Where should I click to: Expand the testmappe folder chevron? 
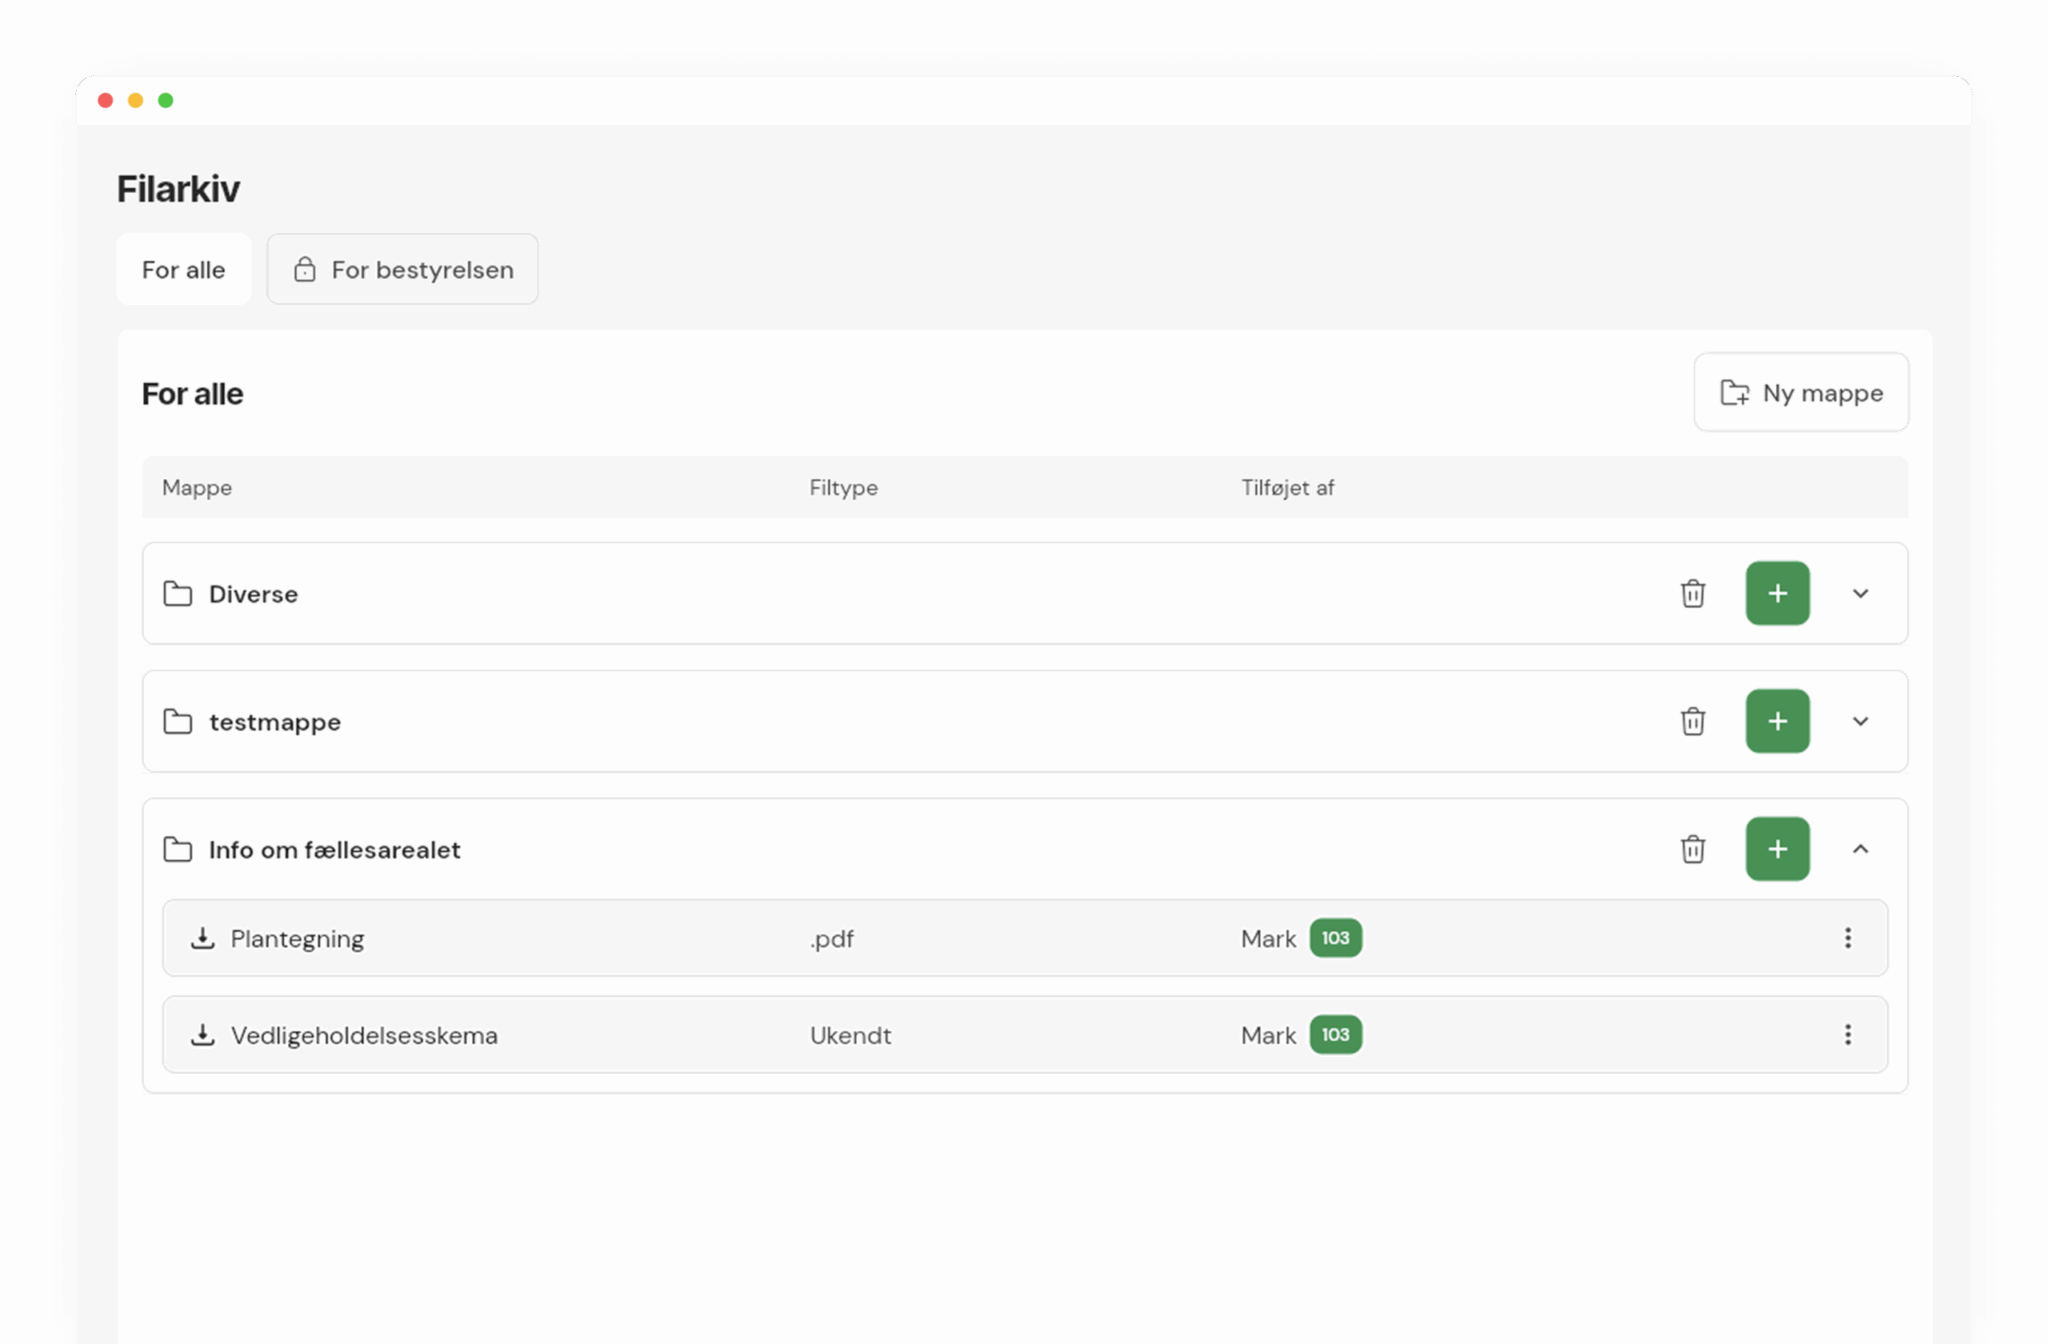coord(1860,721)
